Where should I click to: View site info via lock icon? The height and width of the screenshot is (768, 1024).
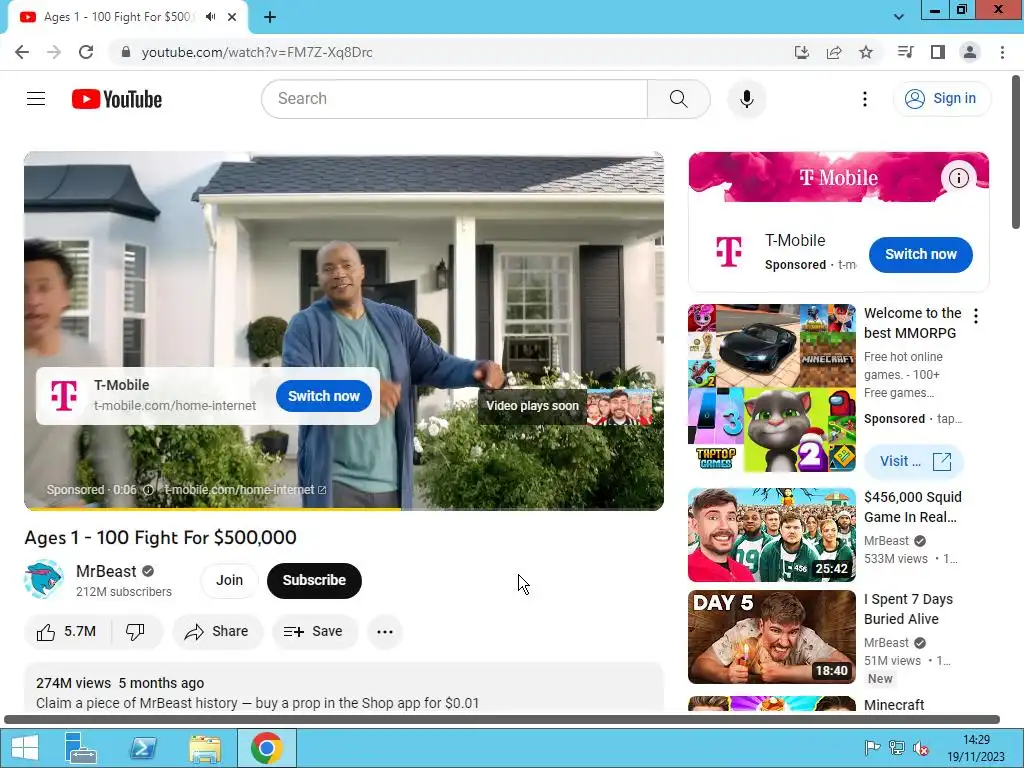126,52
